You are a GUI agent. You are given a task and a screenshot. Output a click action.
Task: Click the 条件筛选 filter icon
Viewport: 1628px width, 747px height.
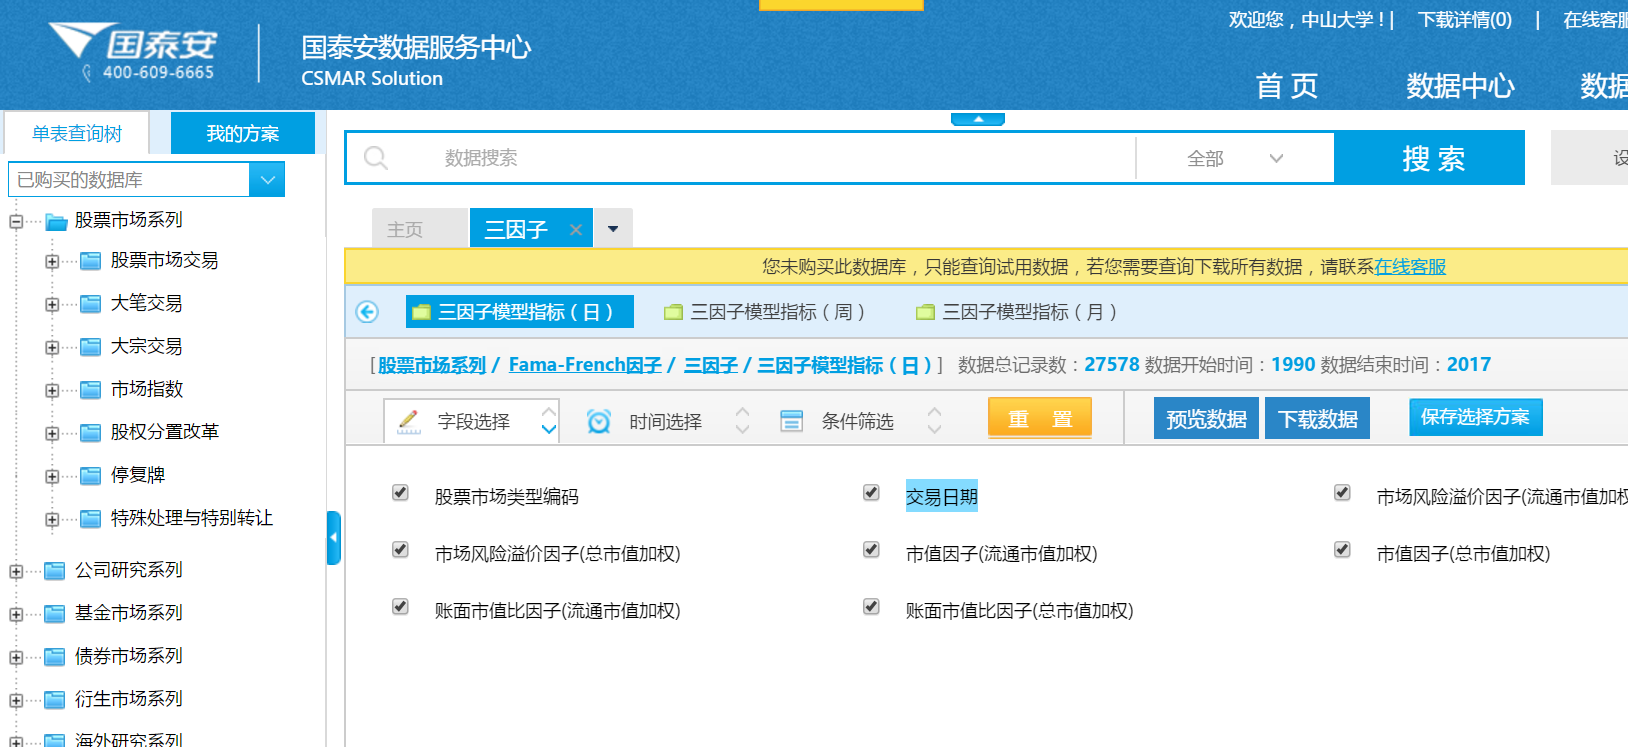(791, 422)
